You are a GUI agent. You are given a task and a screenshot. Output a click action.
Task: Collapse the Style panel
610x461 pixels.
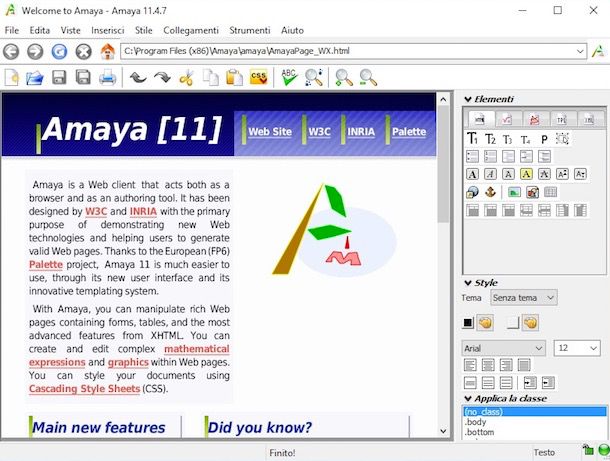coord(468,283)
